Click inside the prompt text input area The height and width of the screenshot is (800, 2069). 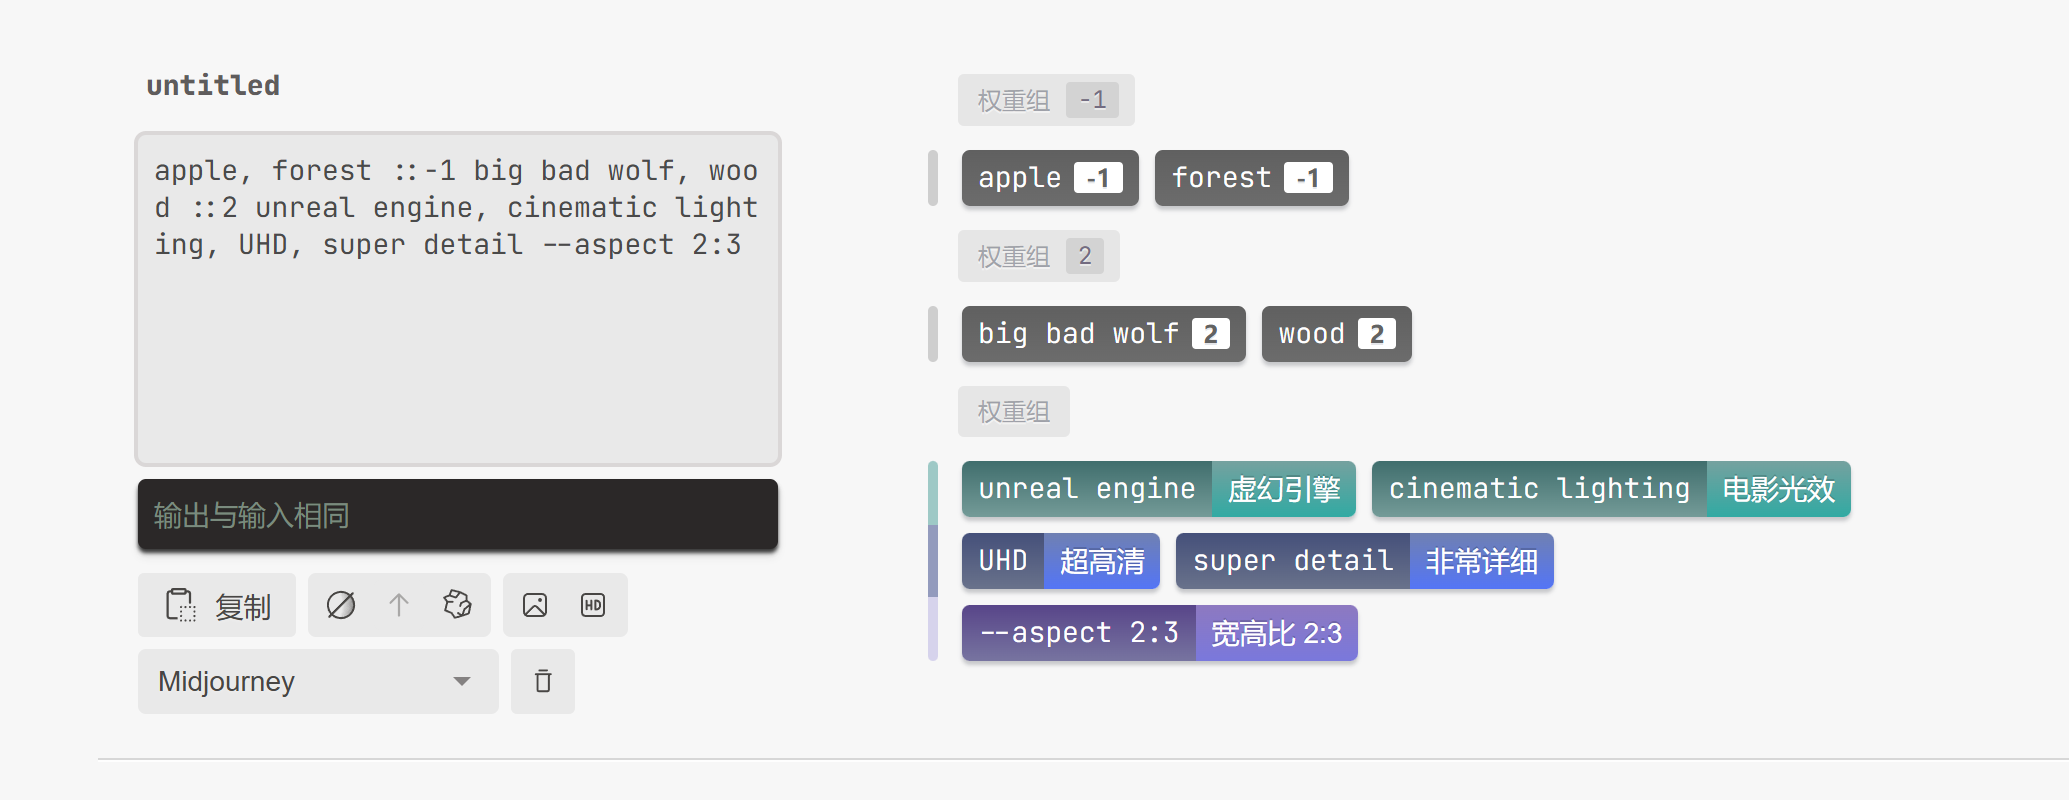coord(457,330)
